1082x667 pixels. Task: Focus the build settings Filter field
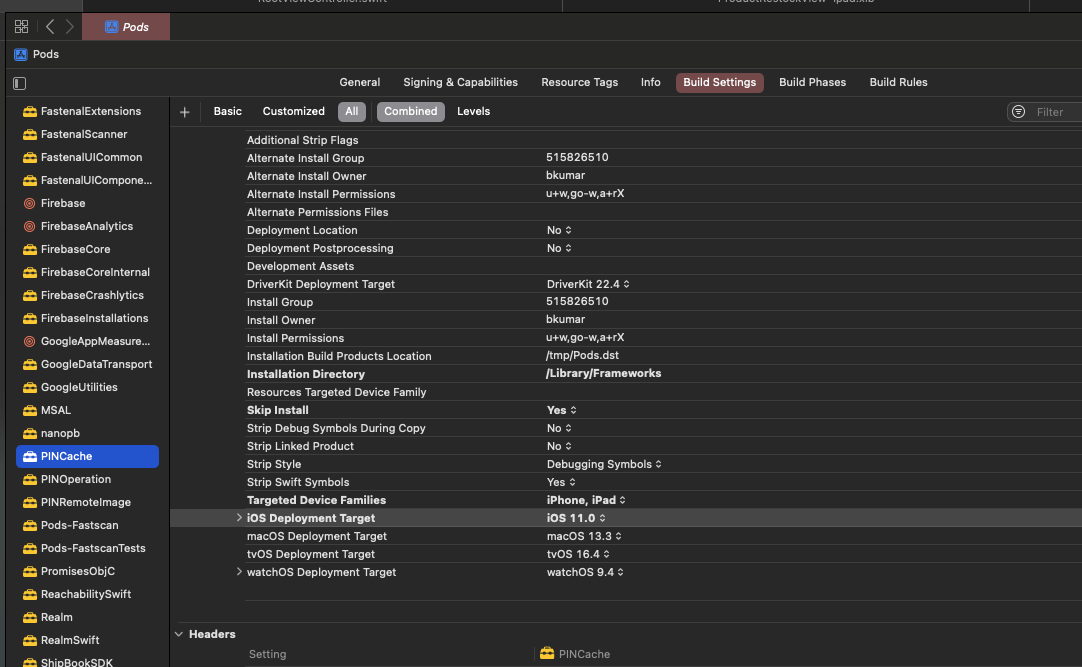pyautogui.click(x=1047, y=112)
